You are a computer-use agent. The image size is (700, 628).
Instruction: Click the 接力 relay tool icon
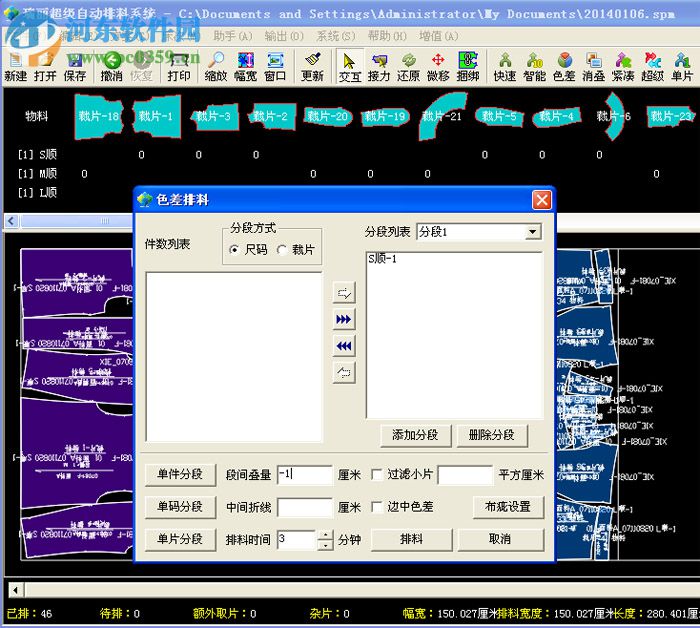click(379, 67)
